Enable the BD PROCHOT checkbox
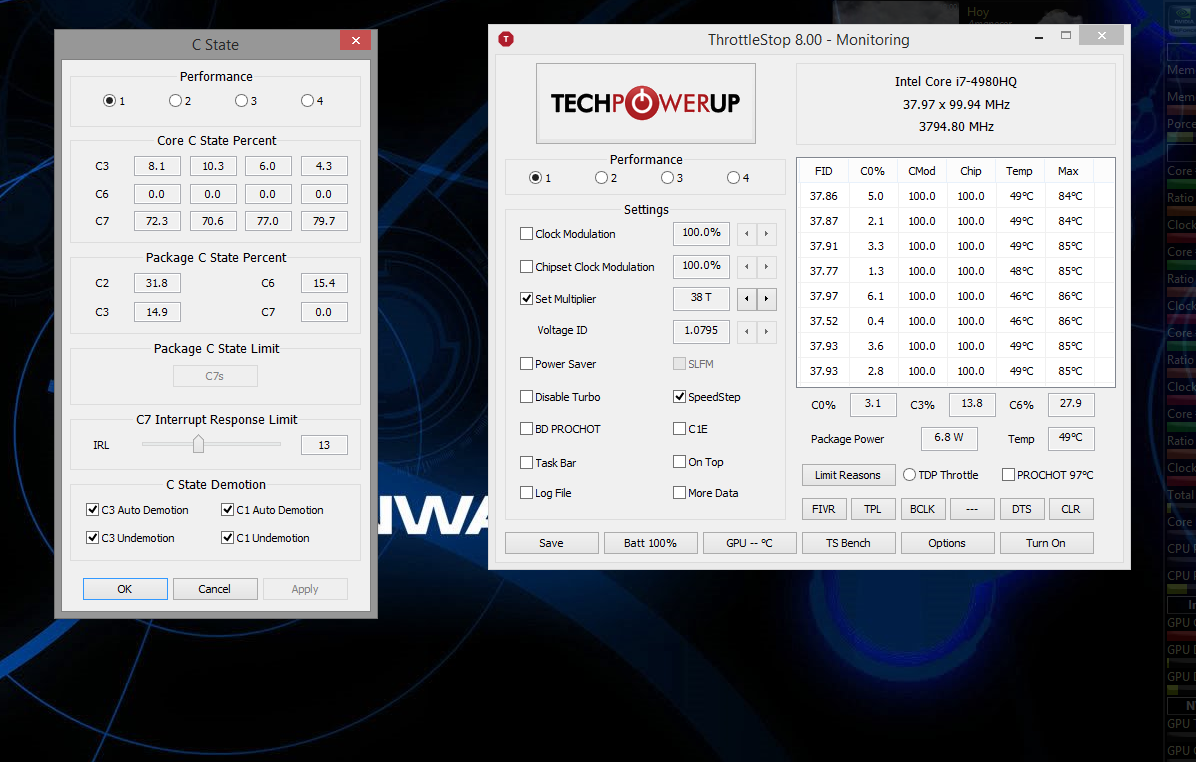Image resolution: width=1196 pixels, height=762 pixels. [526, 429]
